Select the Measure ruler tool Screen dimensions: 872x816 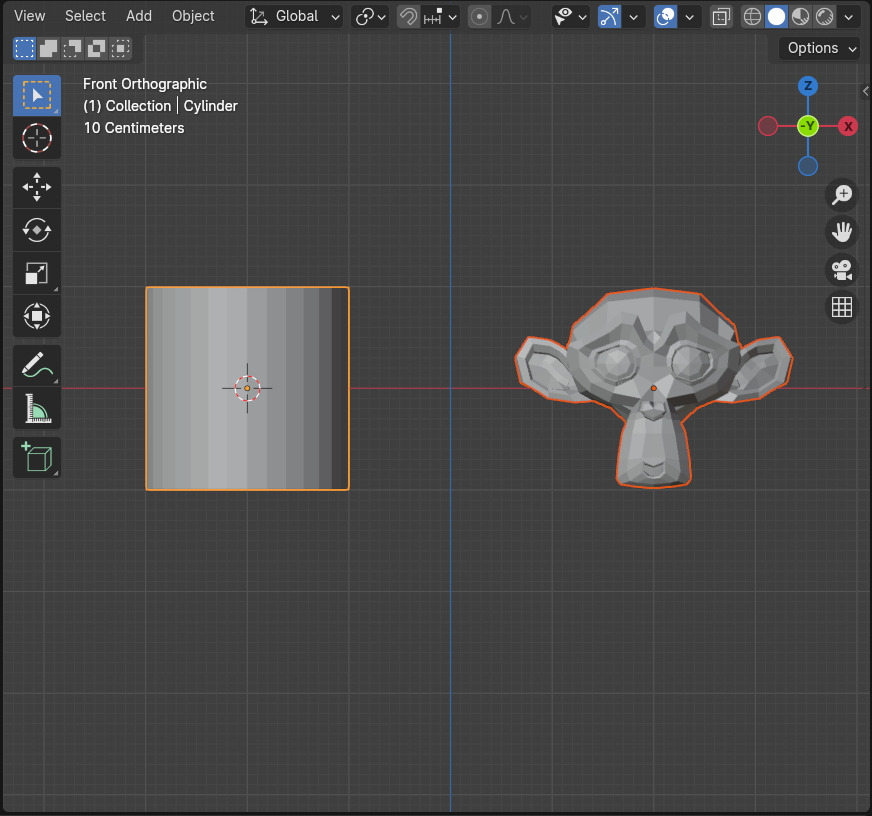37,408
